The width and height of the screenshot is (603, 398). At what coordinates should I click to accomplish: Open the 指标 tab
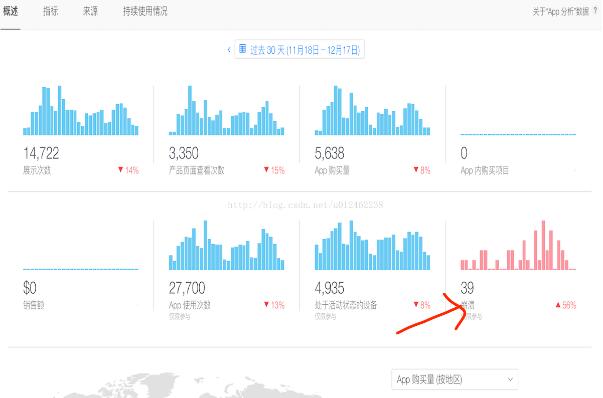50,11
